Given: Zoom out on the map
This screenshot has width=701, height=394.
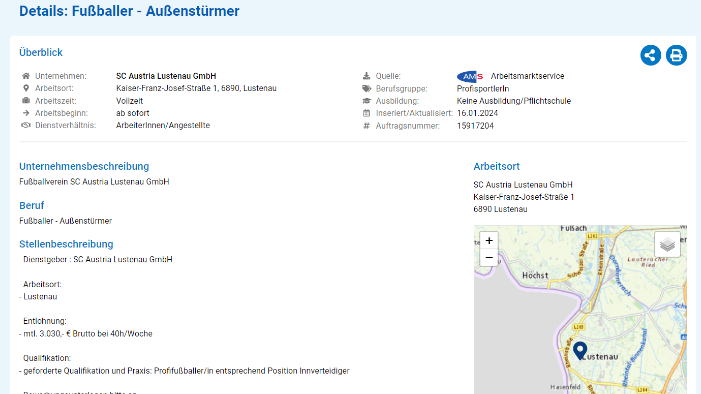Looking at the screenshot, I should (489, 258).
